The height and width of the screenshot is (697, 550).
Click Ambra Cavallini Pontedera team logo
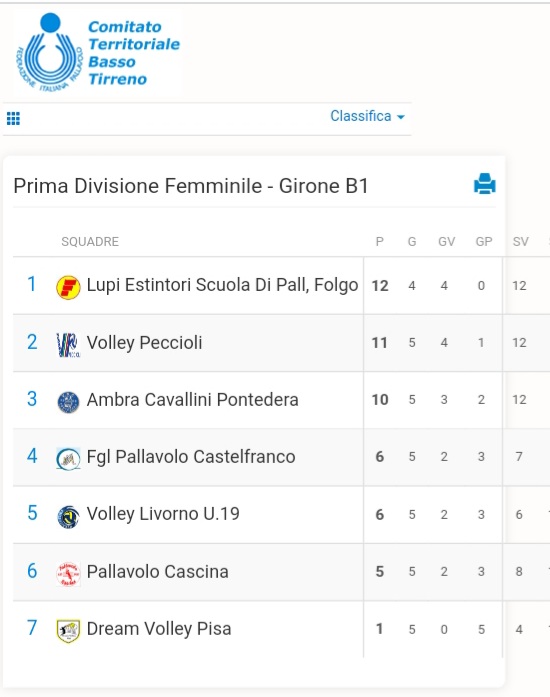(x=68, y=402)
